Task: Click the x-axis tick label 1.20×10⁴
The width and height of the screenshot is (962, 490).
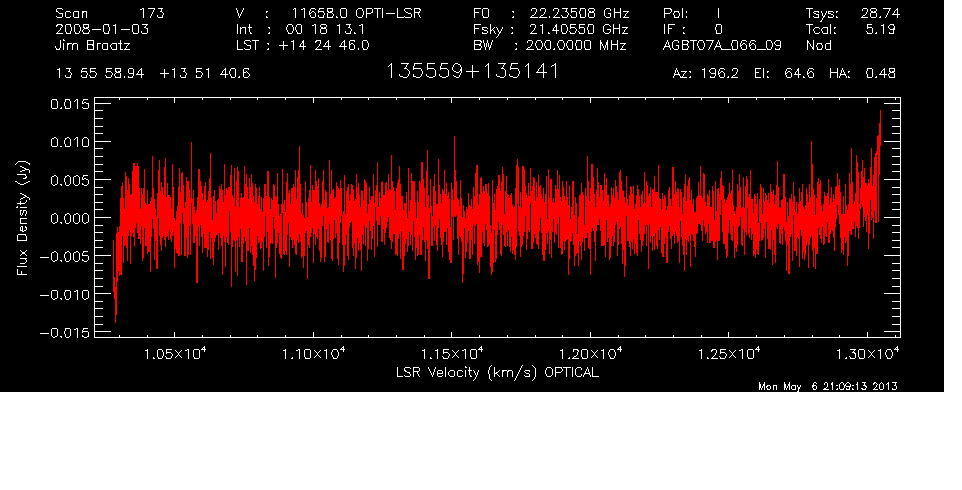Action: pos(590,353)
